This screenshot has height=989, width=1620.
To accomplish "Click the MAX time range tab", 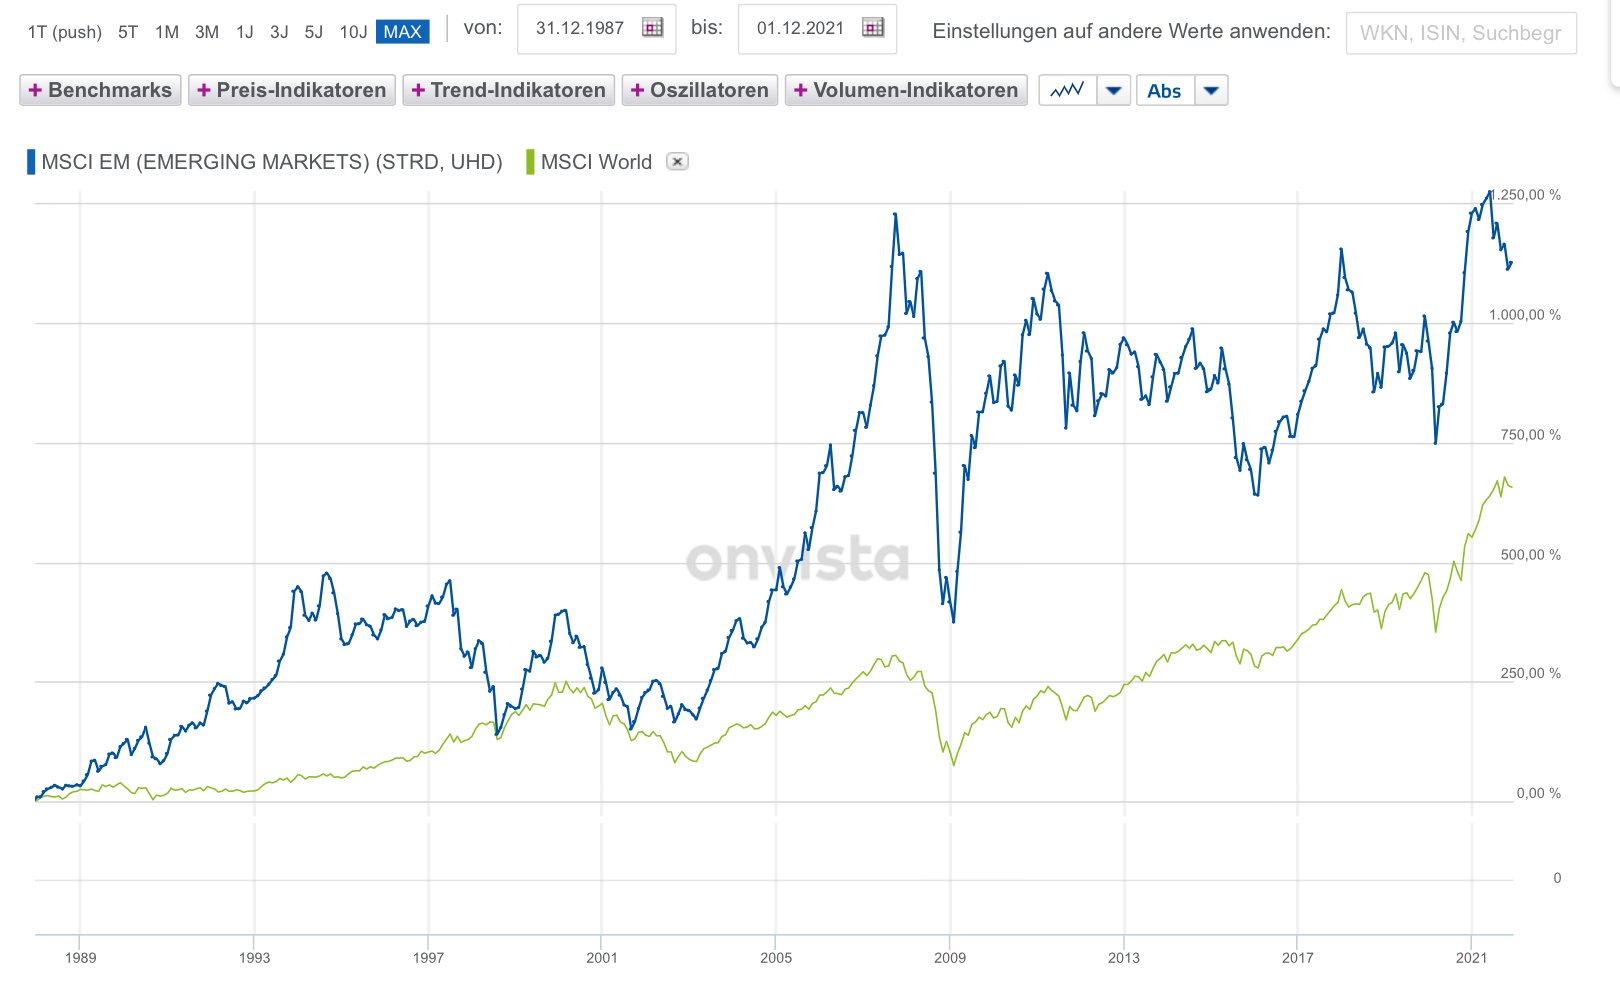I will point(402,32).
